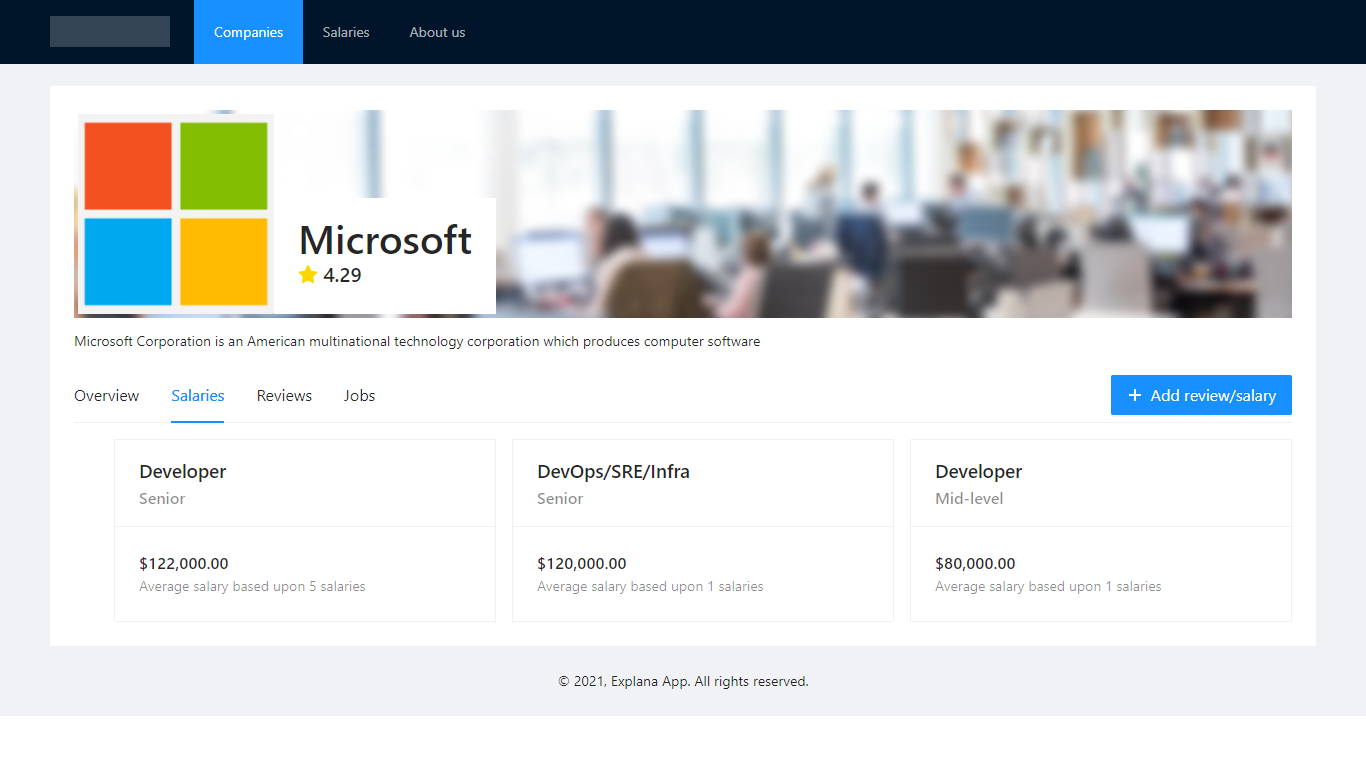Image resolution: width=1366 pixels, height=768 pixels.
Task: Click the Microsoft four-color logo image
Action: coord(175,213)
